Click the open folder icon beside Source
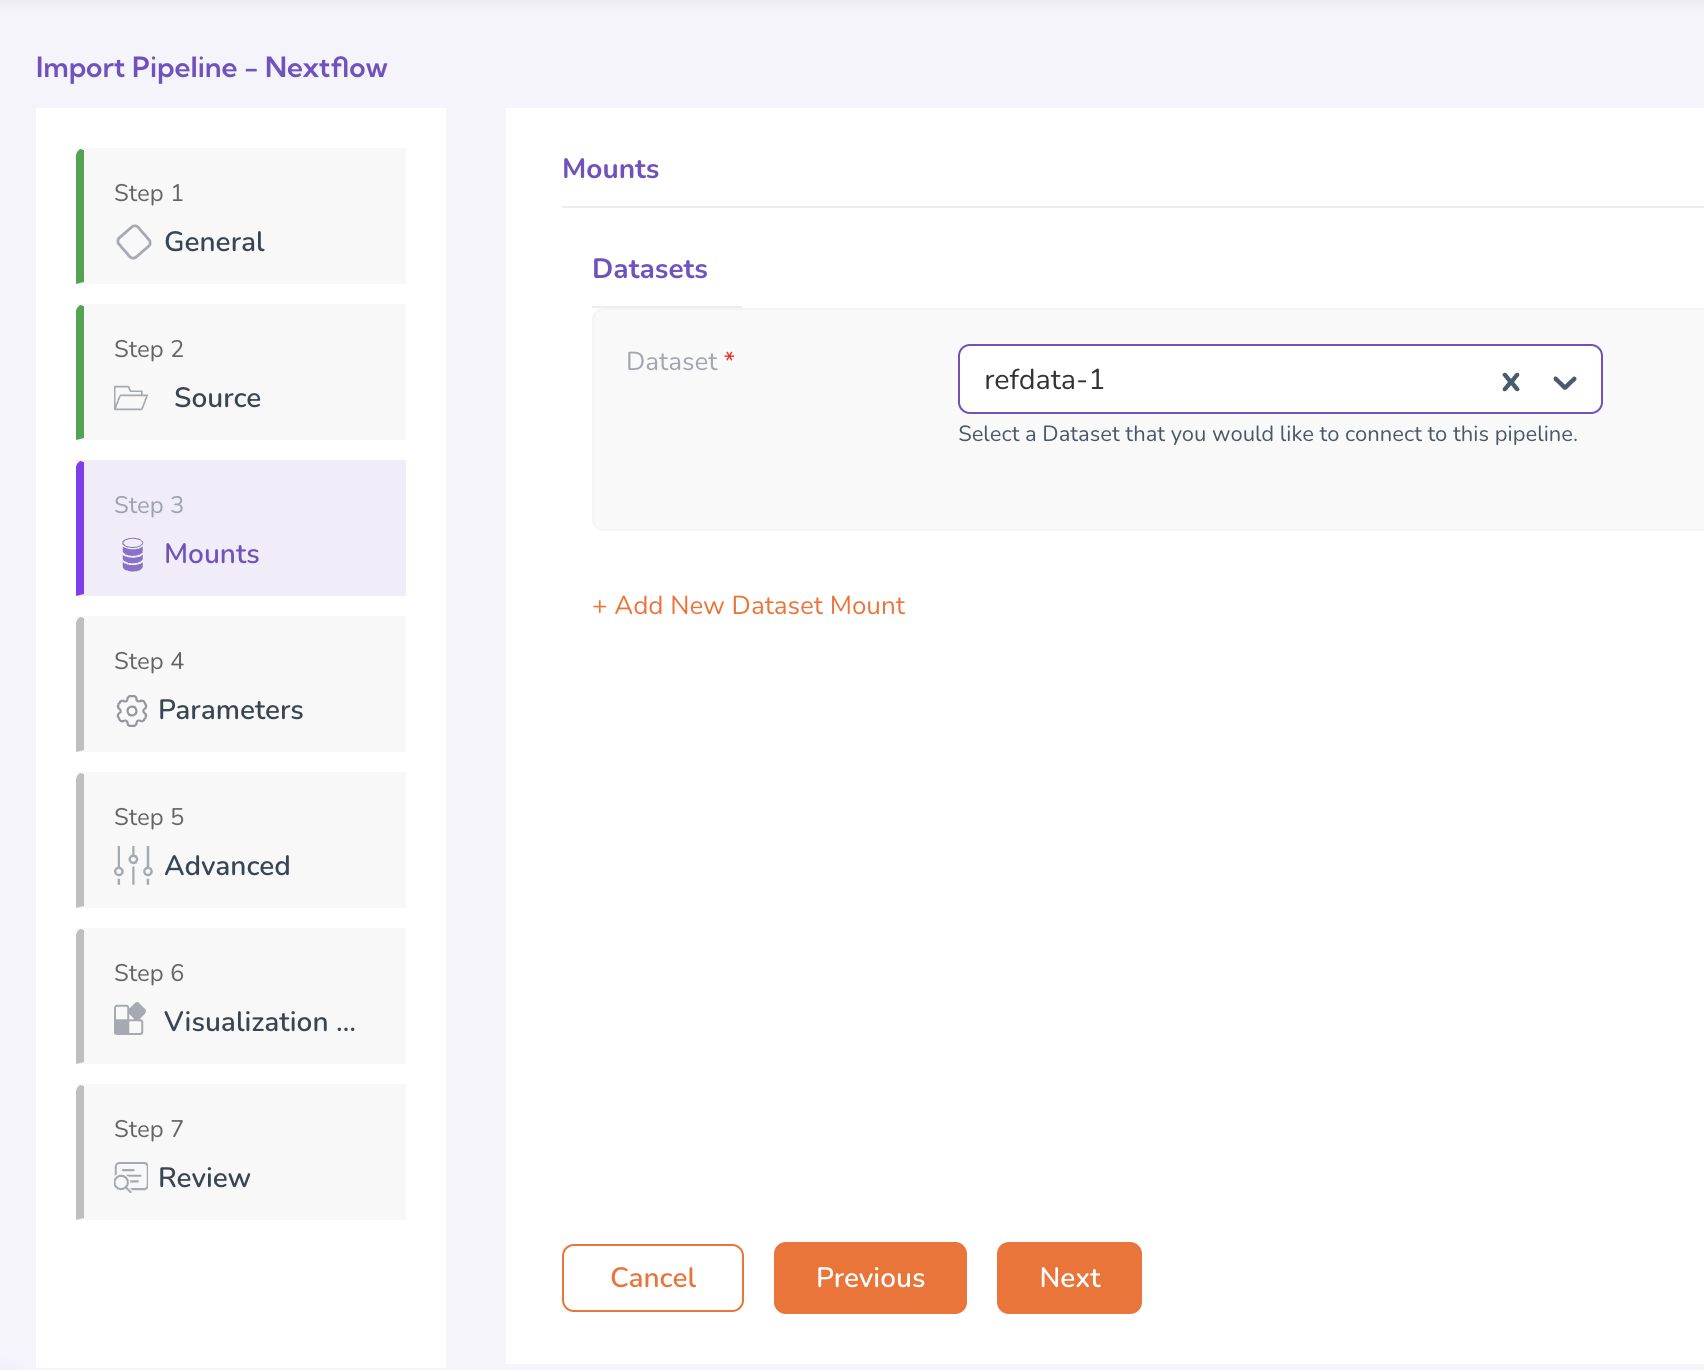This screenshot has width=1704, height=1370. [131, 398]
